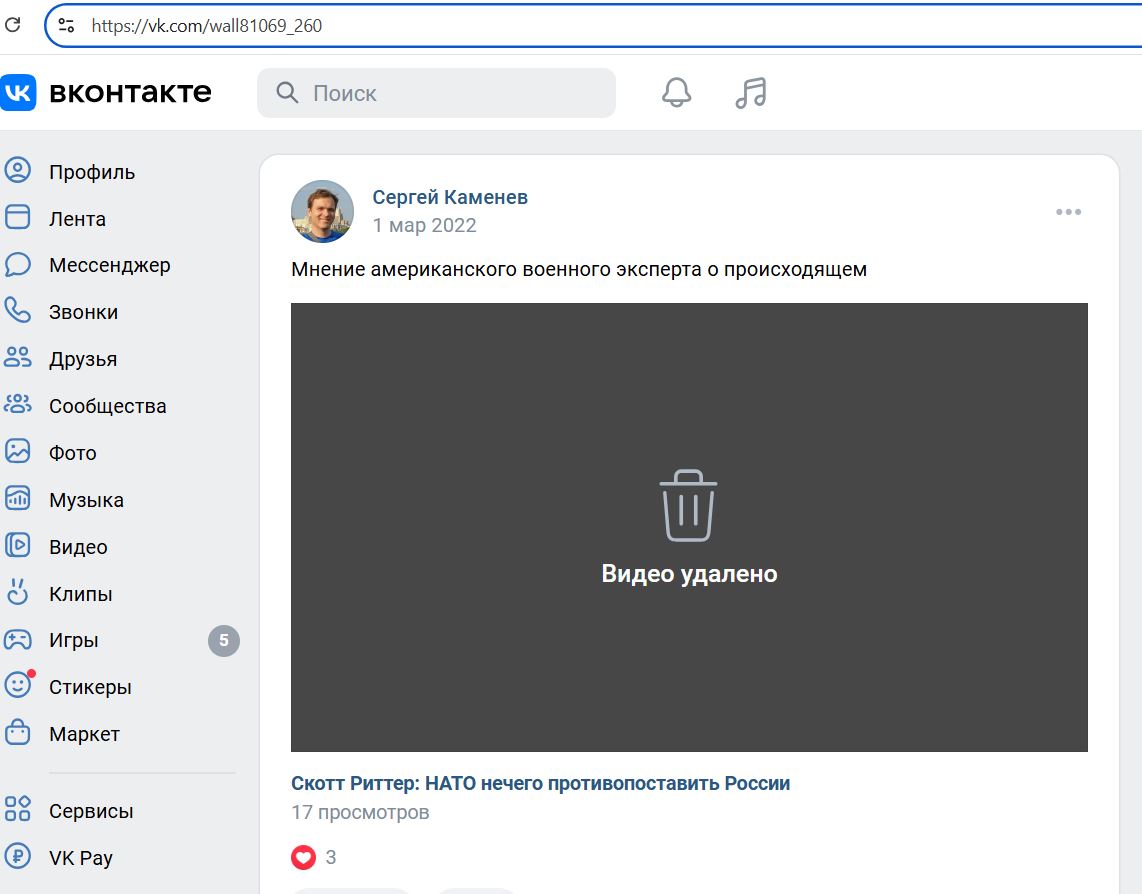This screenshot has width=1142, height=894.
Task: Select Видео in the left menu
Action: pyautogui.click(x=79, y=547)
